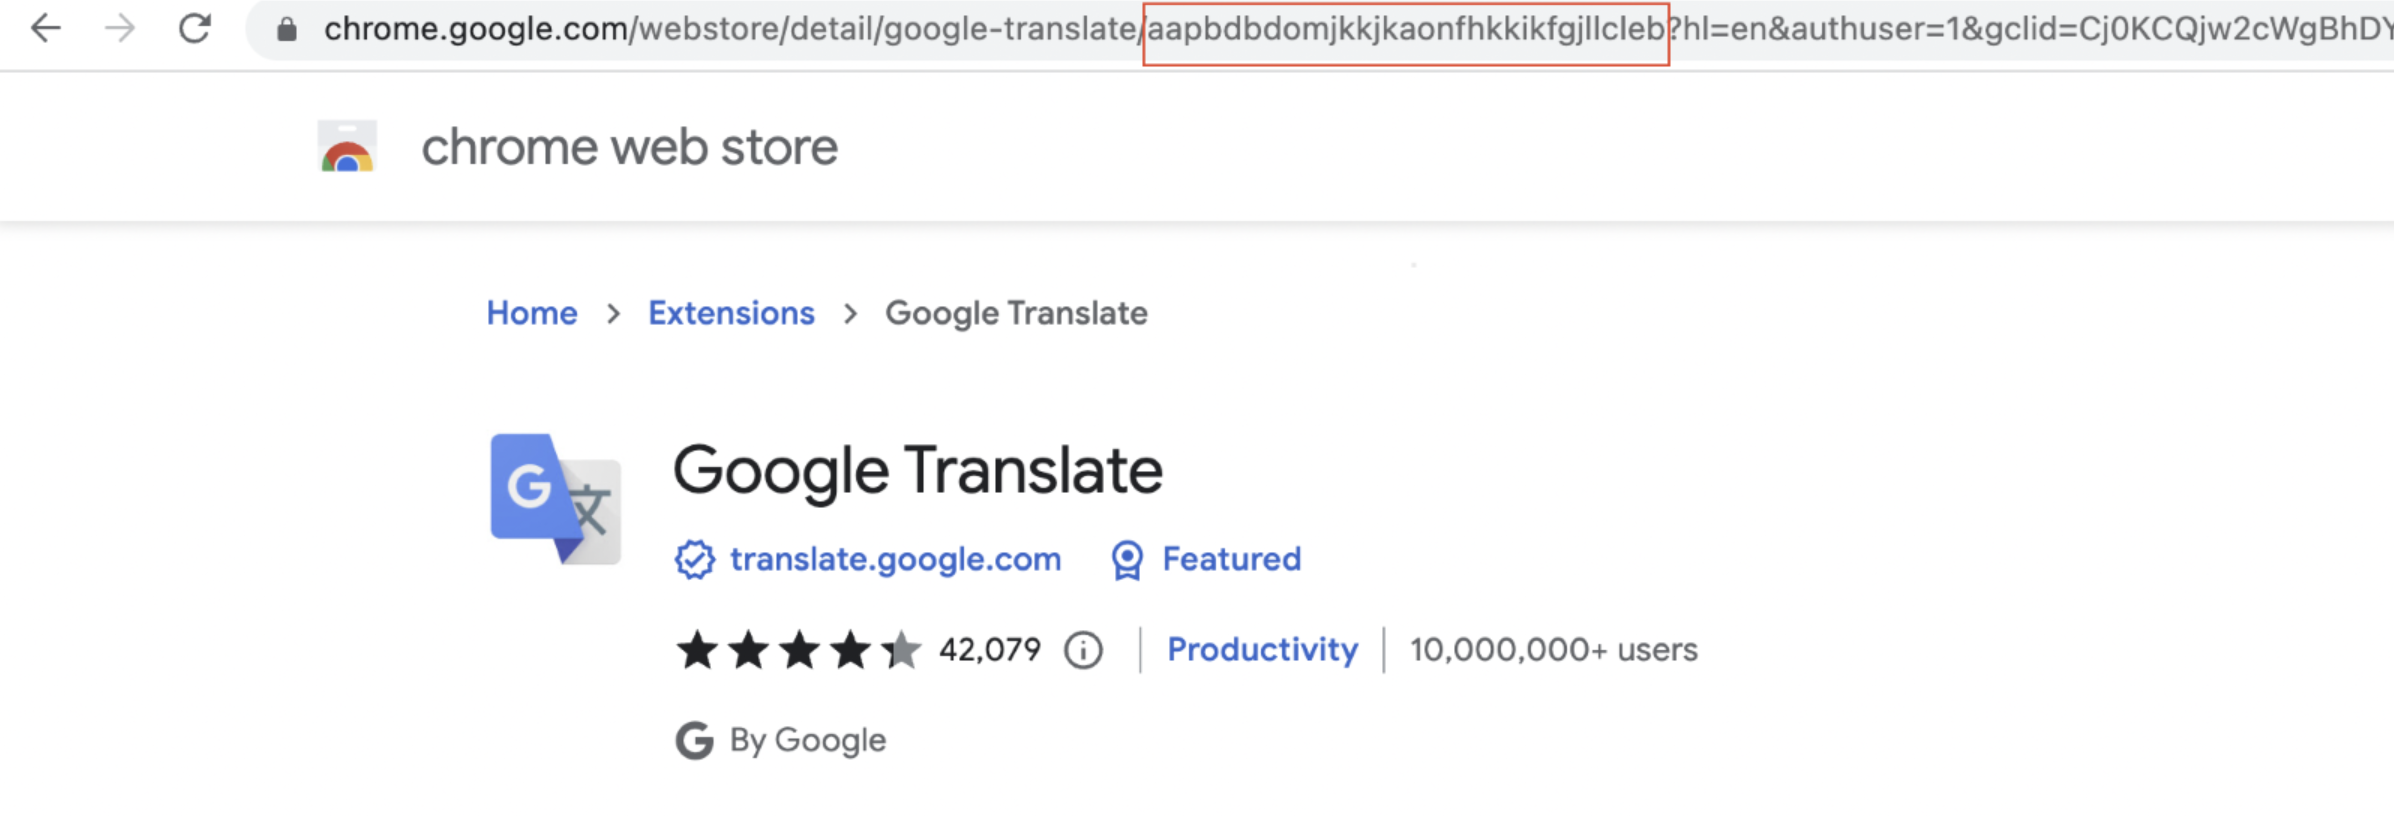Click the chrome web store title text
2394x816 pixels.
[x=629, y=147]
